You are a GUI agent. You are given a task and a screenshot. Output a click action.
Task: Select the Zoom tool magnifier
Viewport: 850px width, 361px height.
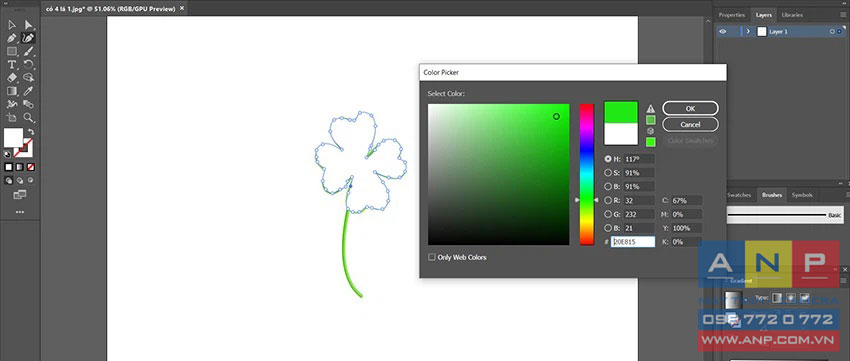pyautogui.click(x=29, y=118)
